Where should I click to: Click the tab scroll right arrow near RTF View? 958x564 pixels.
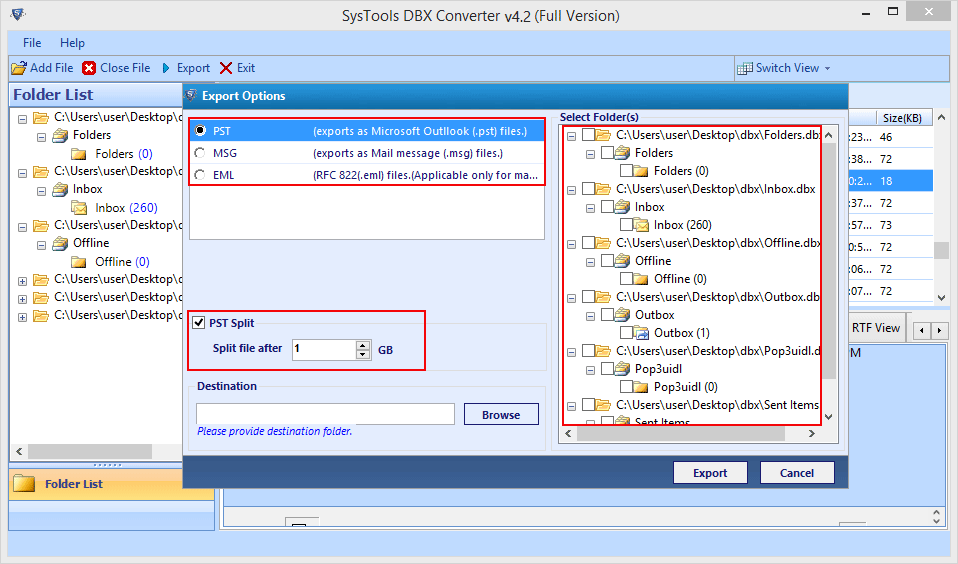pyautogui.click(x=940, y=331)
